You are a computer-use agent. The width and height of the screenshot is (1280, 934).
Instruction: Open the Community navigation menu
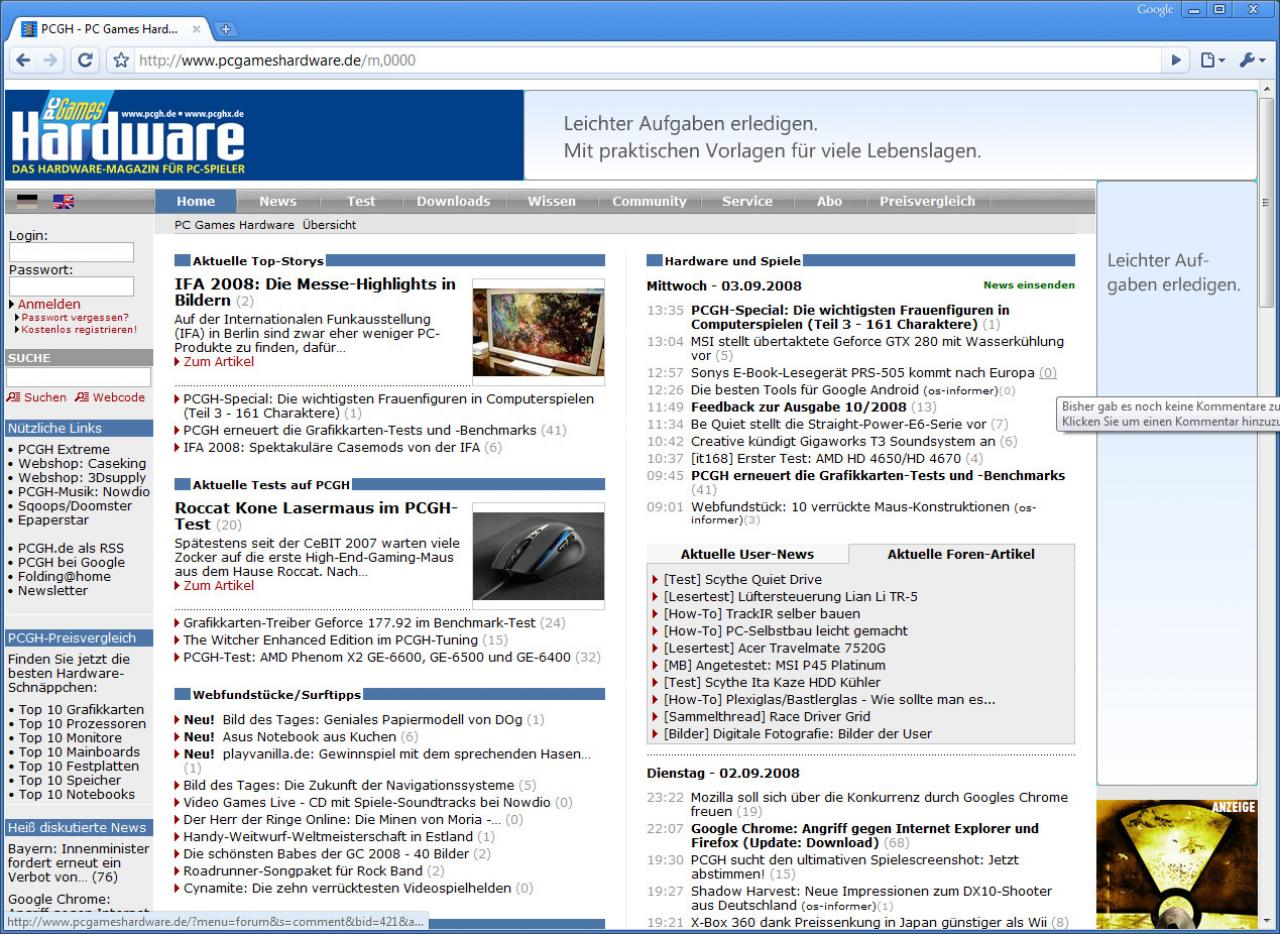click(649, 201)
